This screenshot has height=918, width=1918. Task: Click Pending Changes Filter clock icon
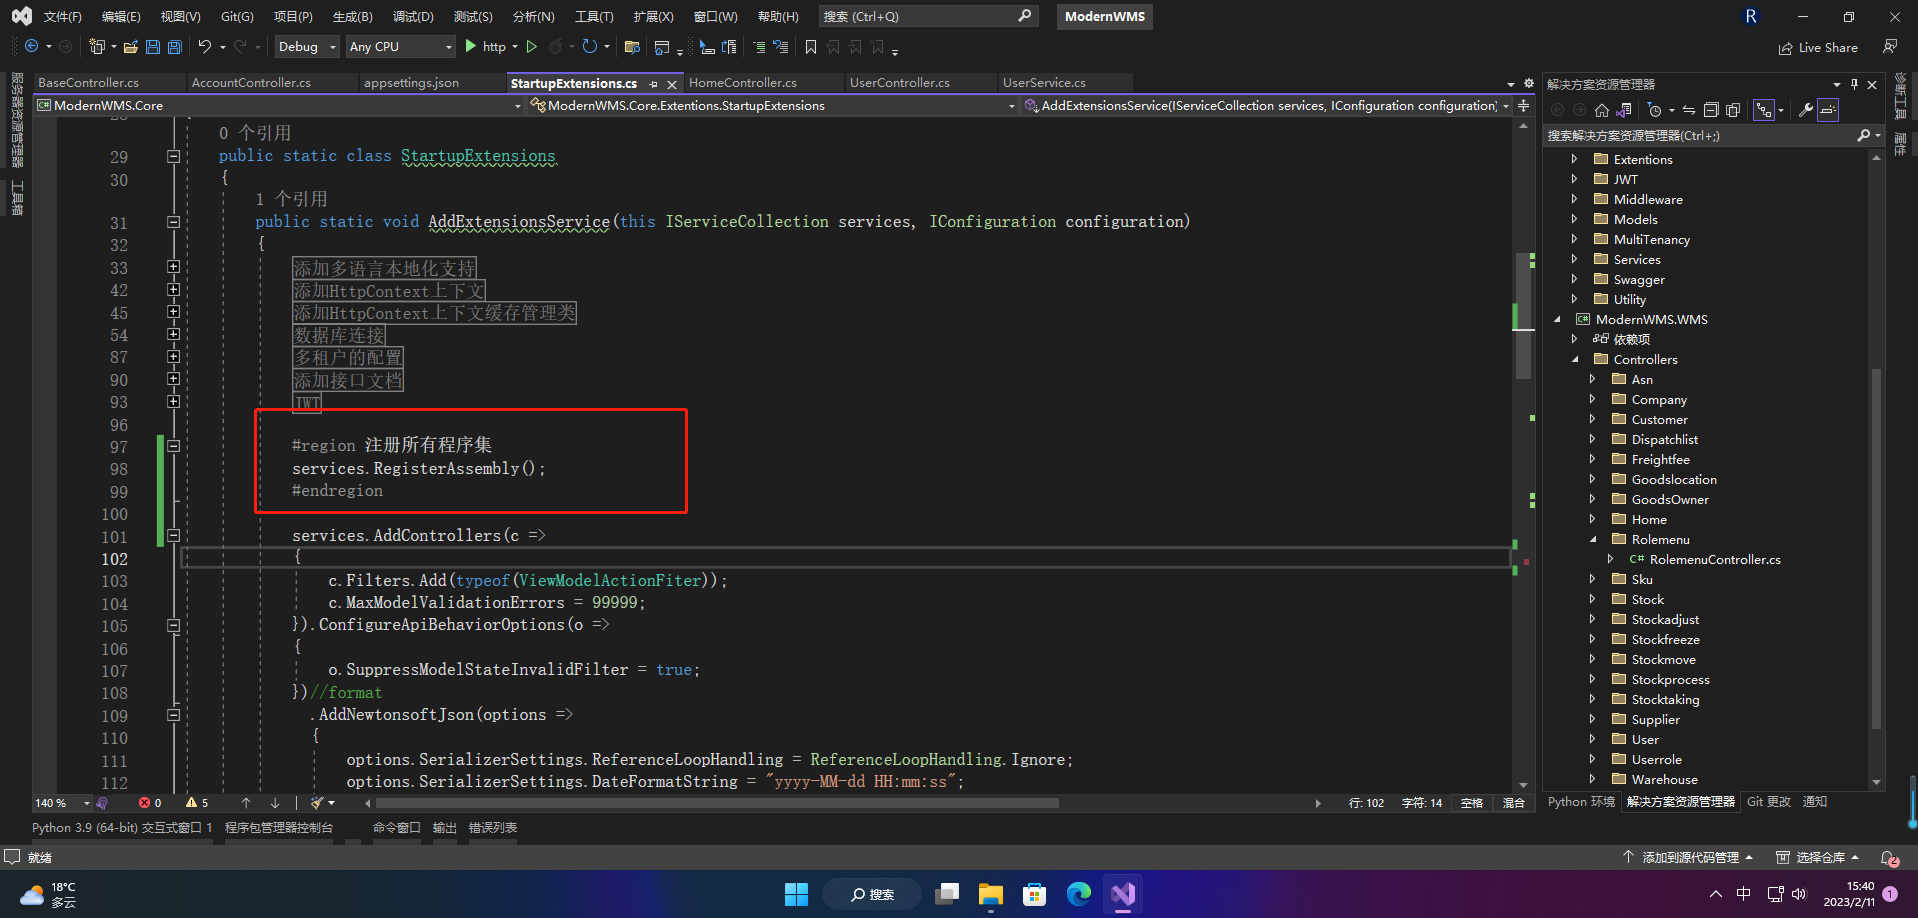pos(1655,110)
